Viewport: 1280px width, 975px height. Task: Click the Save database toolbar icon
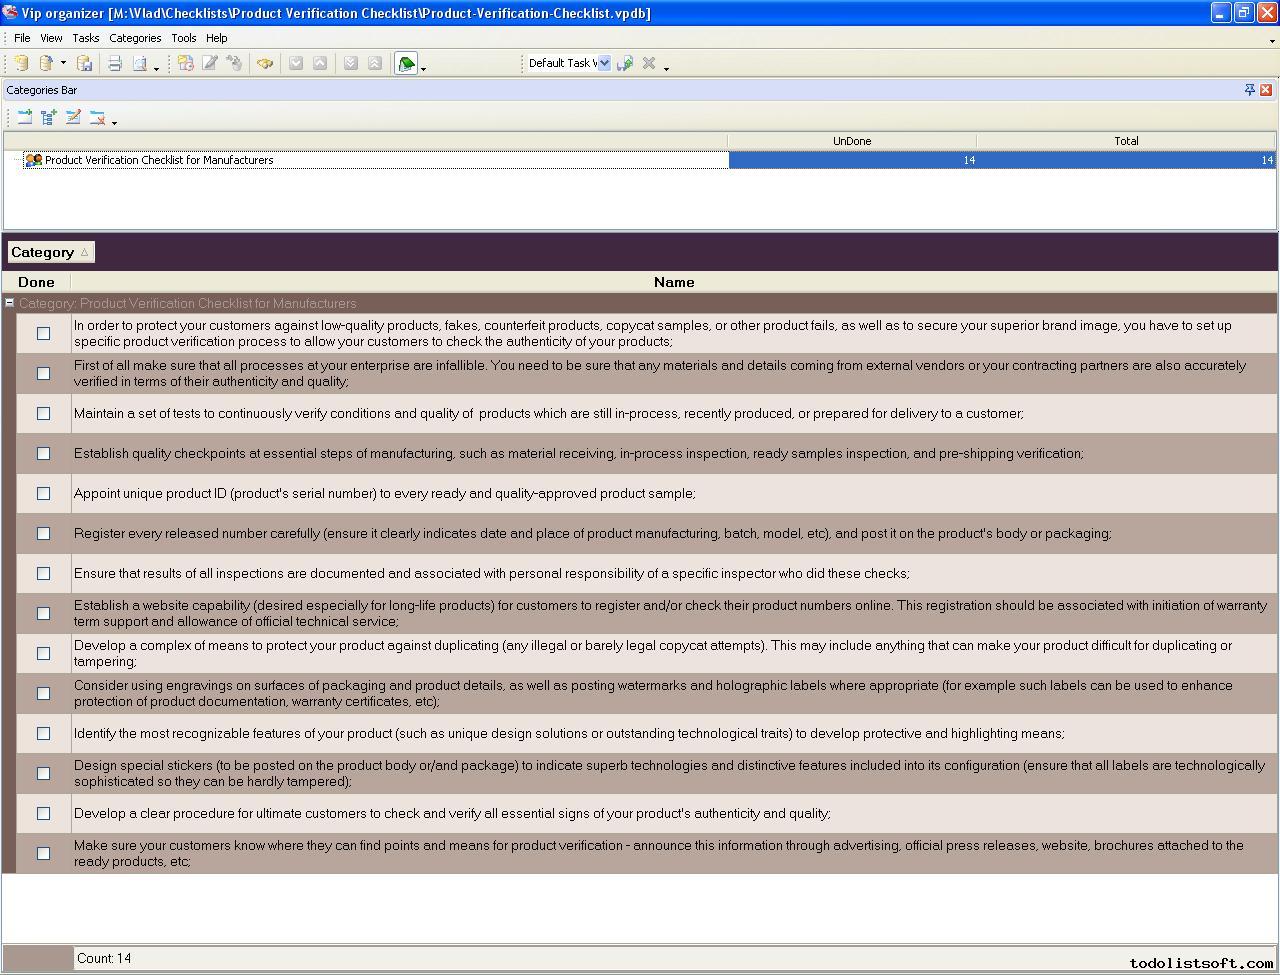[85, 64]
